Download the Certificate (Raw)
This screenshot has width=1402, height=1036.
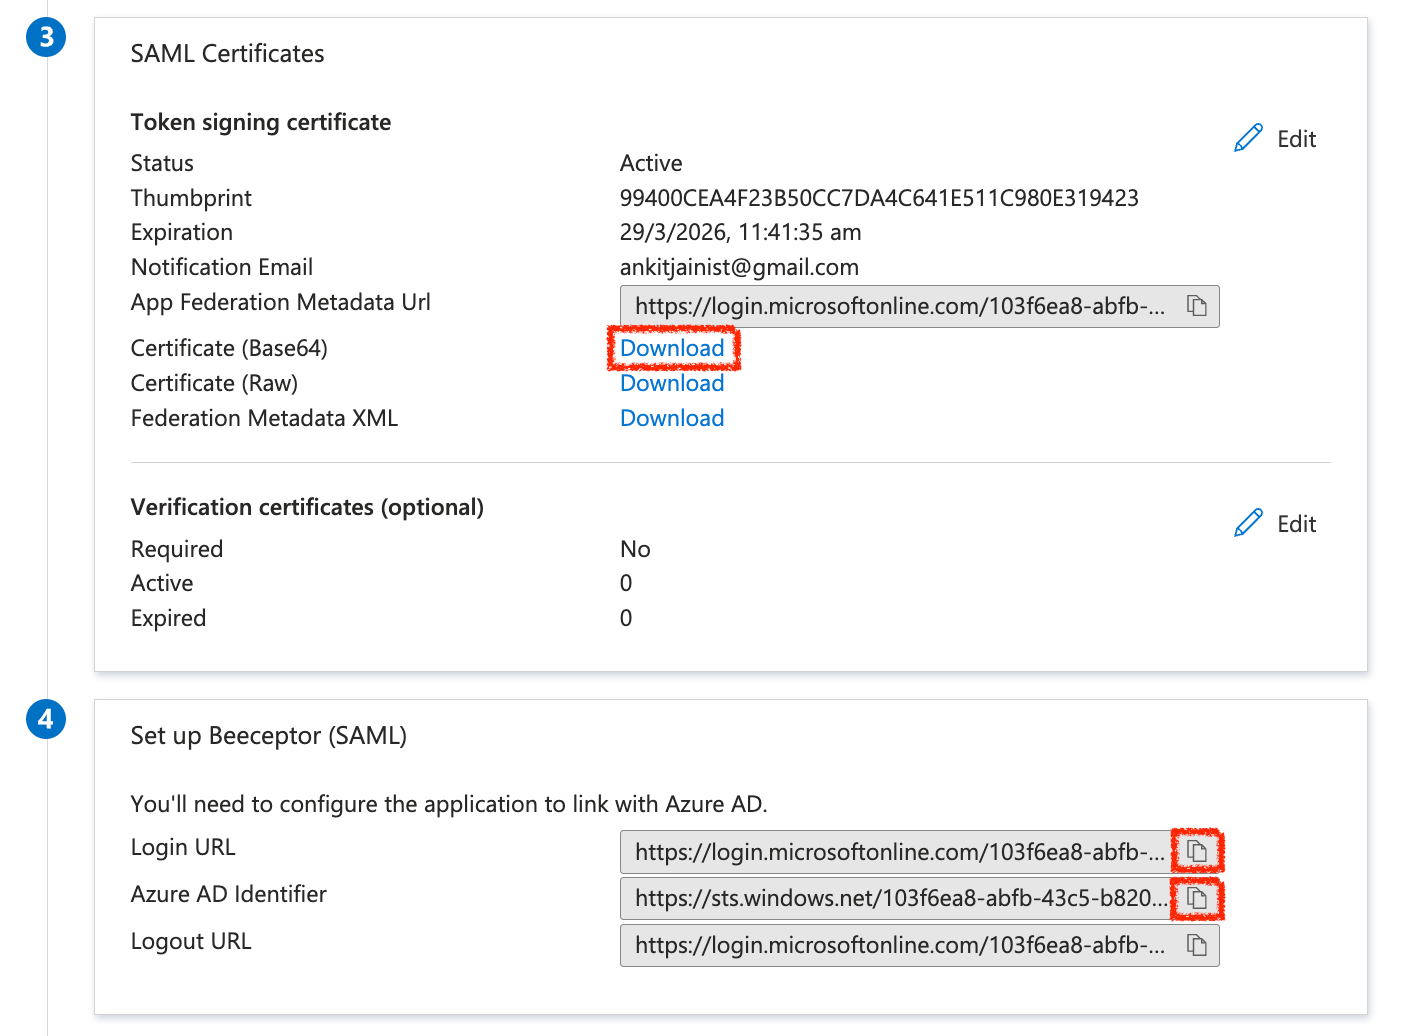coord(672,383)
